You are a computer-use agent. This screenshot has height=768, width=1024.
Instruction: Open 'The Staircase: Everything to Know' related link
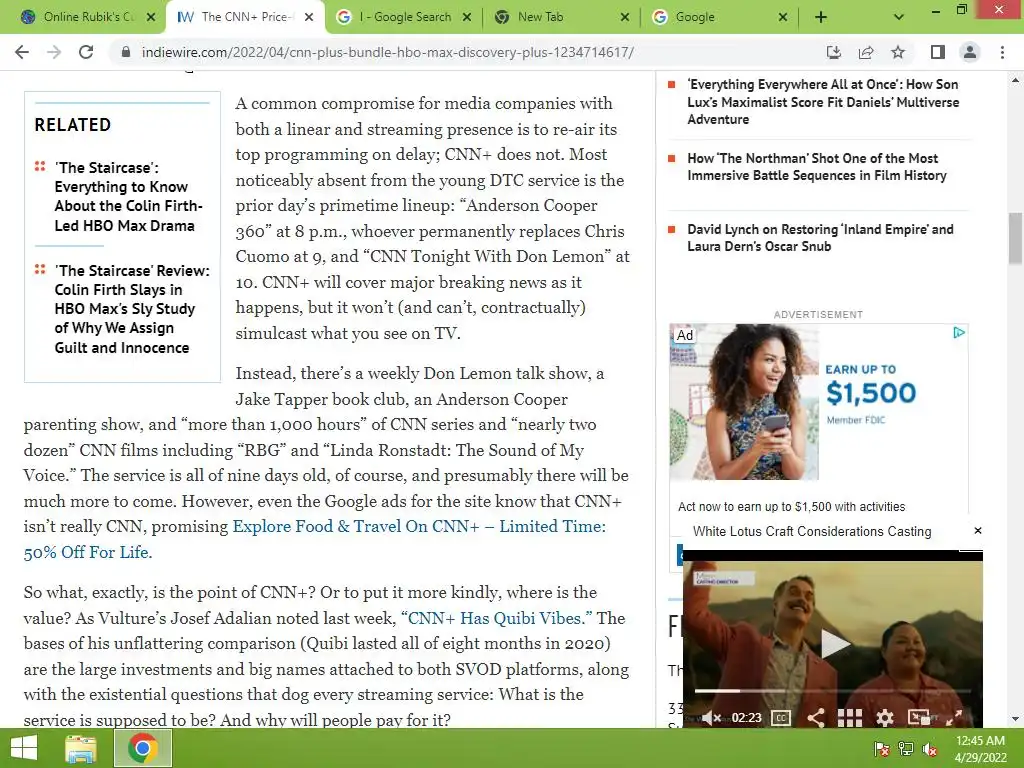click(128, 197)
